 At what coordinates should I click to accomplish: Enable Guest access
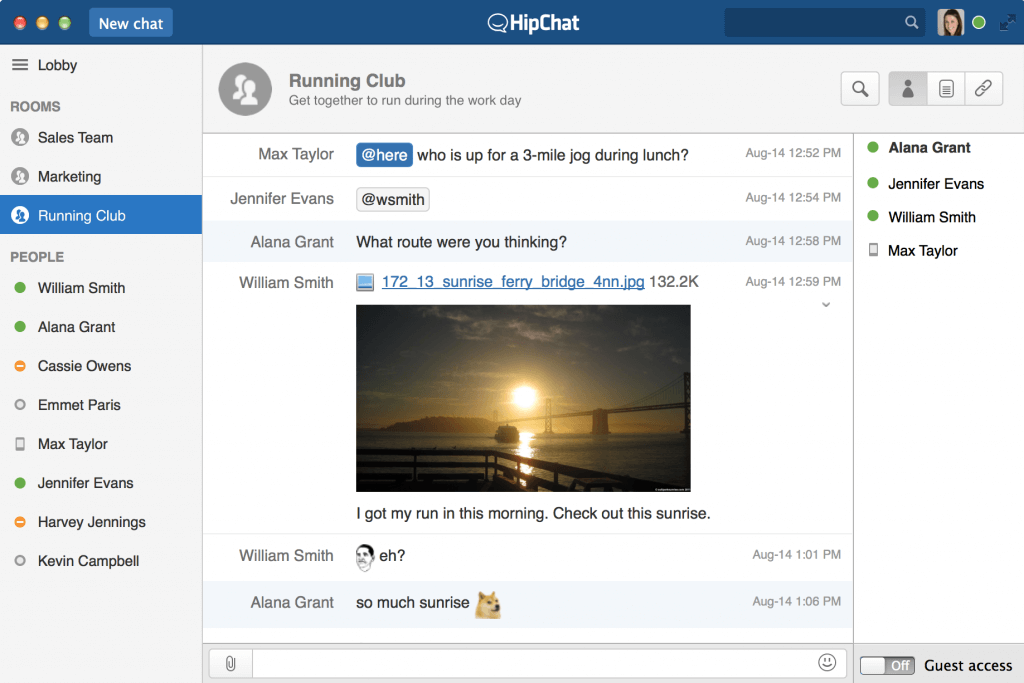tap(887, 664)
